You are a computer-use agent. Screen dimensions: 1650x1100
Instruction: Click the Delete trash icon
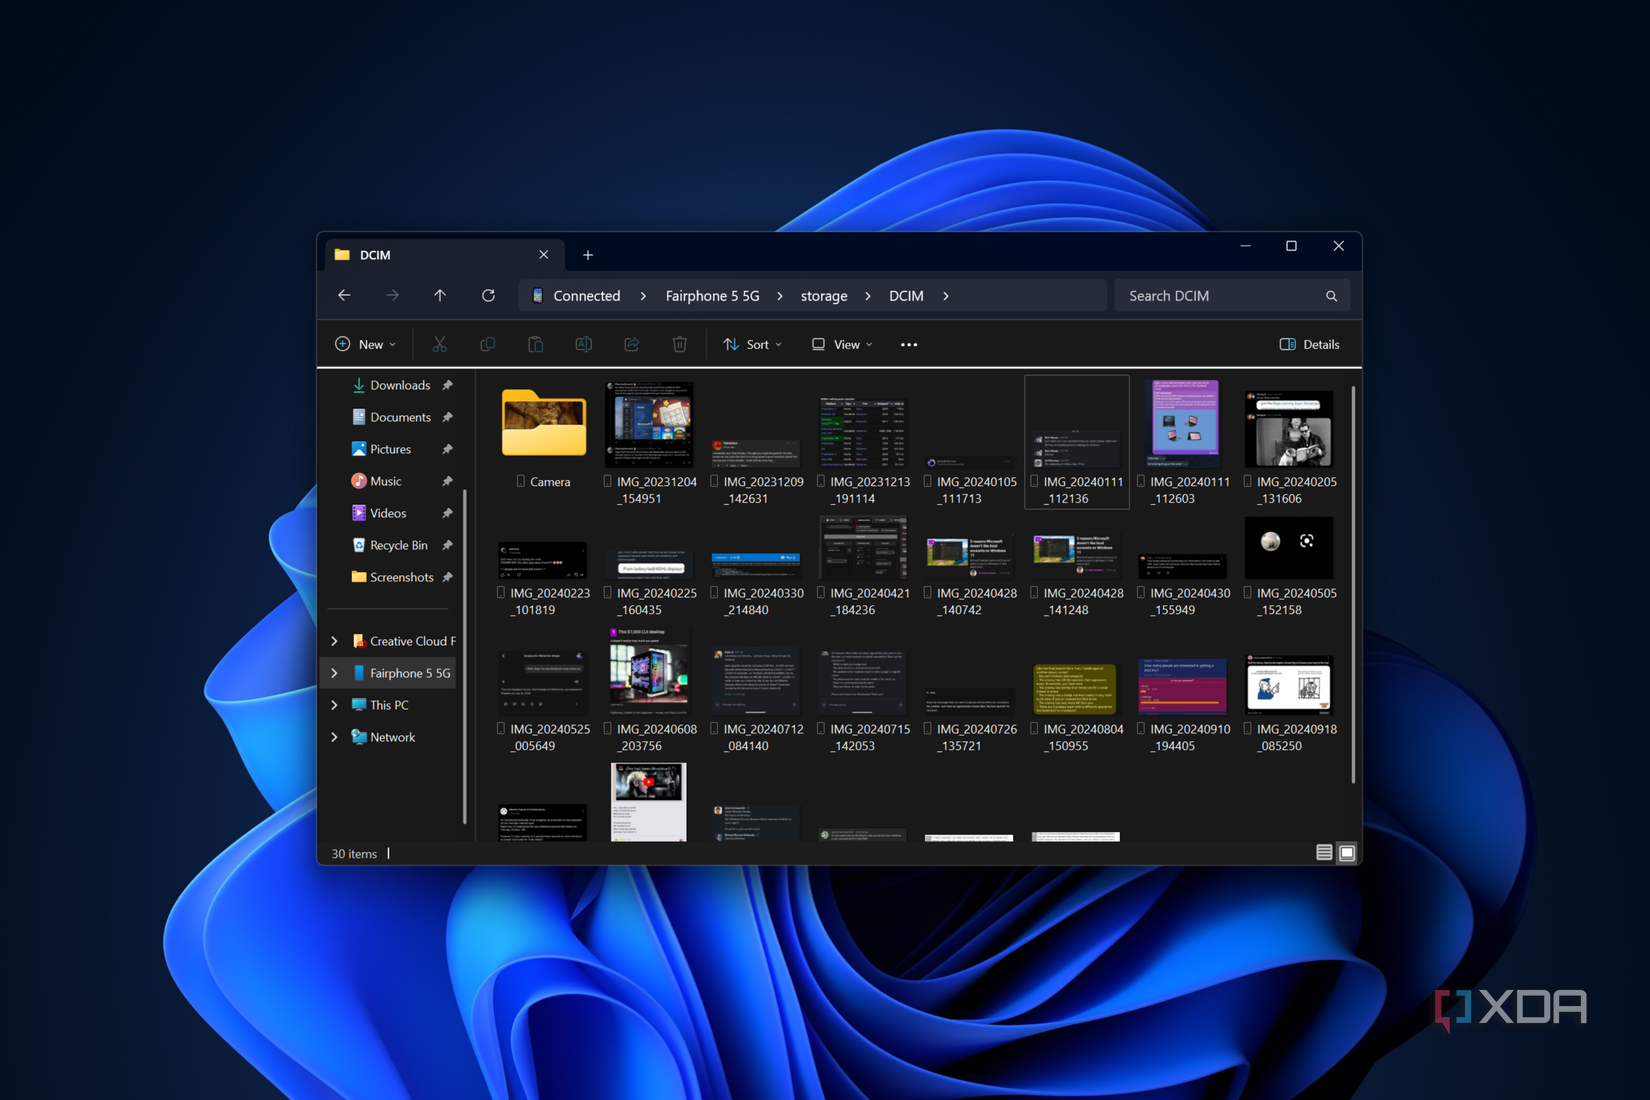coord(680,344)
